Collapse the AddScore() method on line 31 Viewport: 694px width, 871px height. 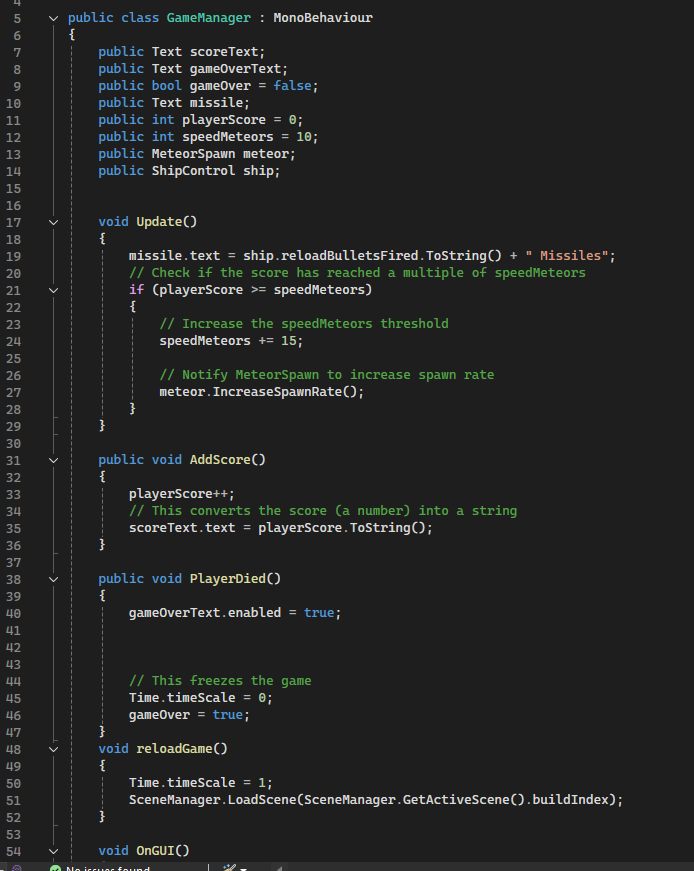[x=53, y=460]
